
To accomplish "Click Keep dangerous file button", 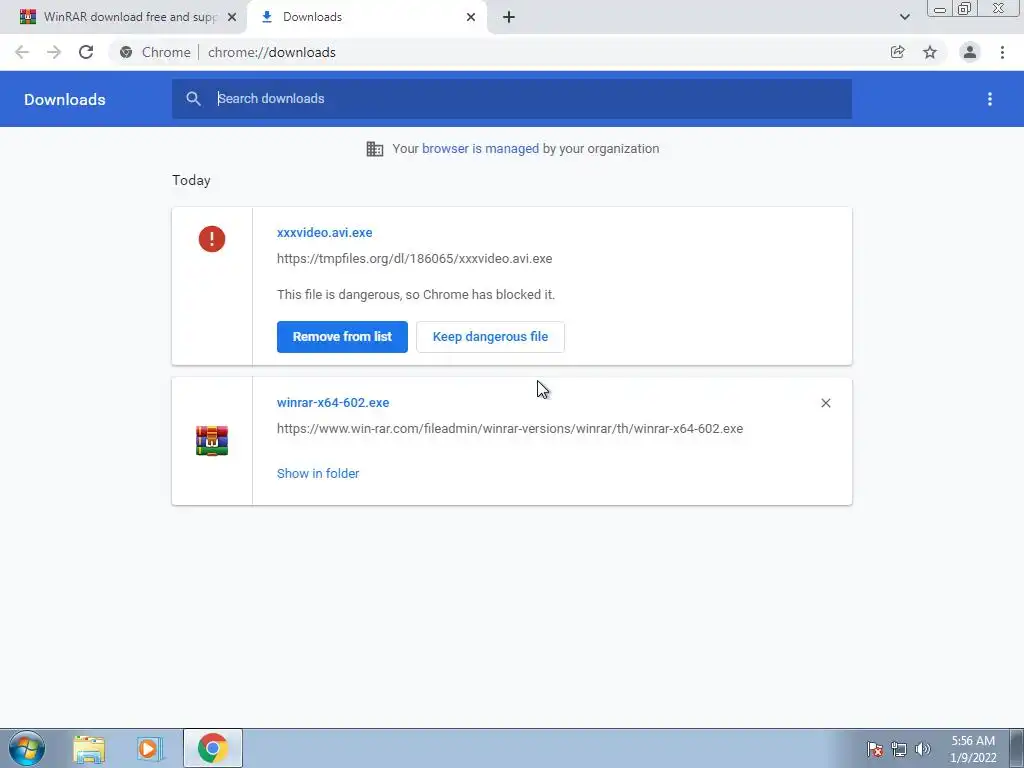I will click(490, 337).
